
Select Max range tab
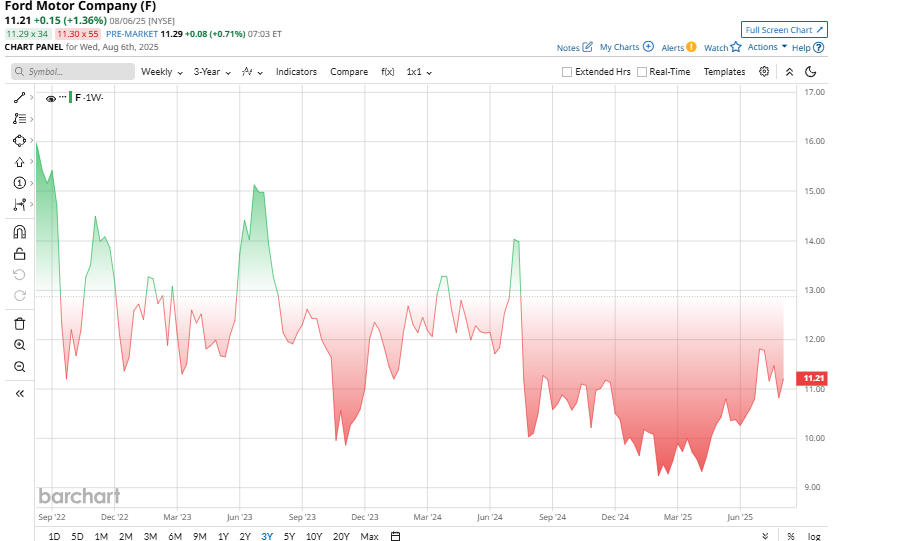coord(369,536)
